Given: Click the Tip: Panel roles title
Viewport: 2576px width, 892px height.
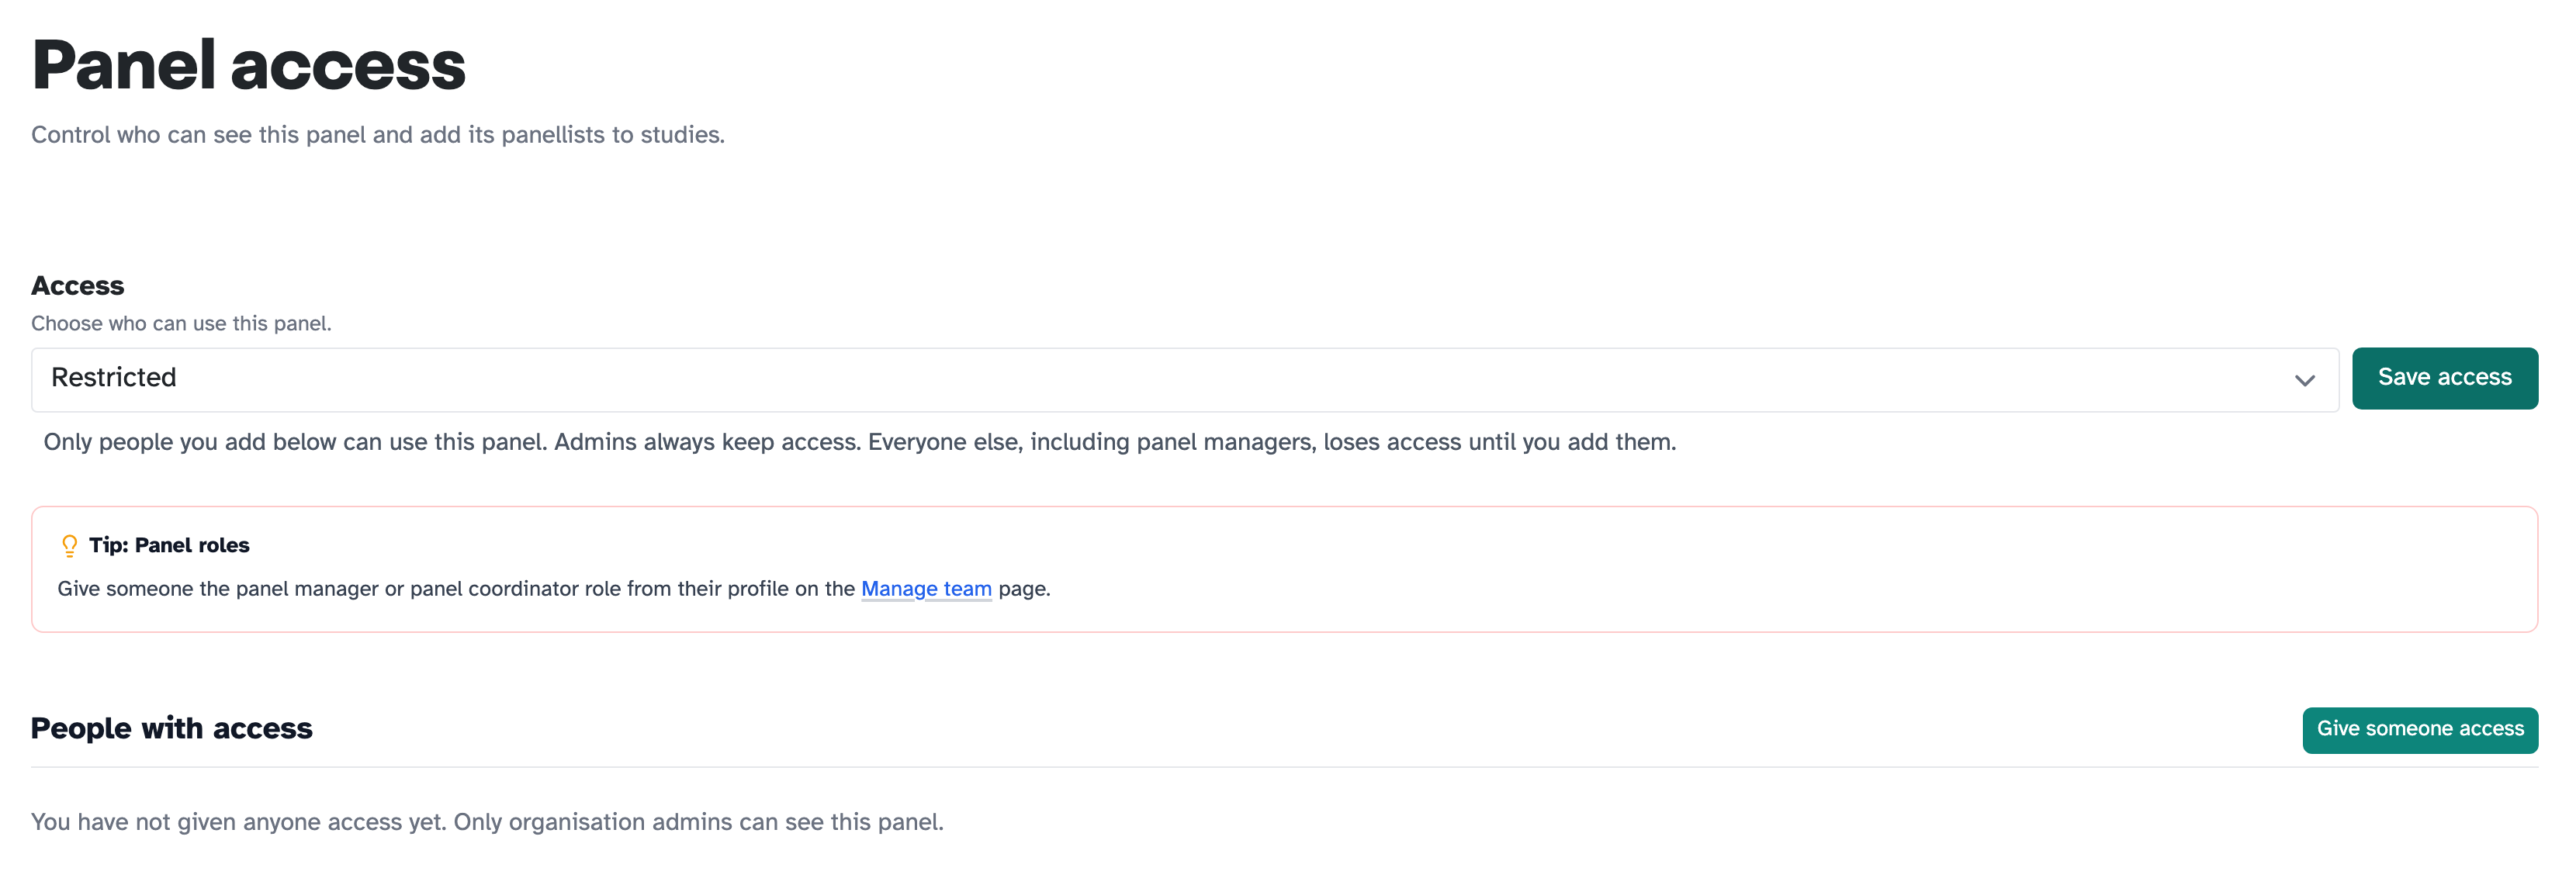Looking at the screenshot, I should click(x=169, y=545).
